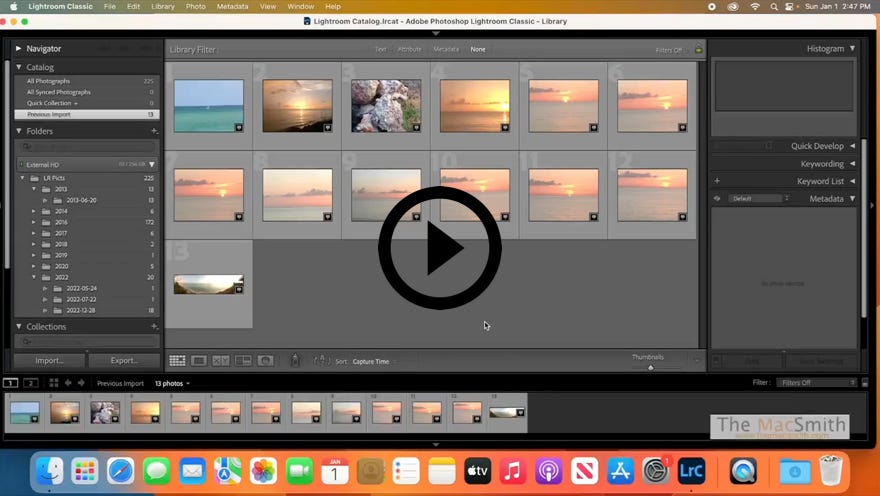Open App Store from the Dock

tap(620, 471)
